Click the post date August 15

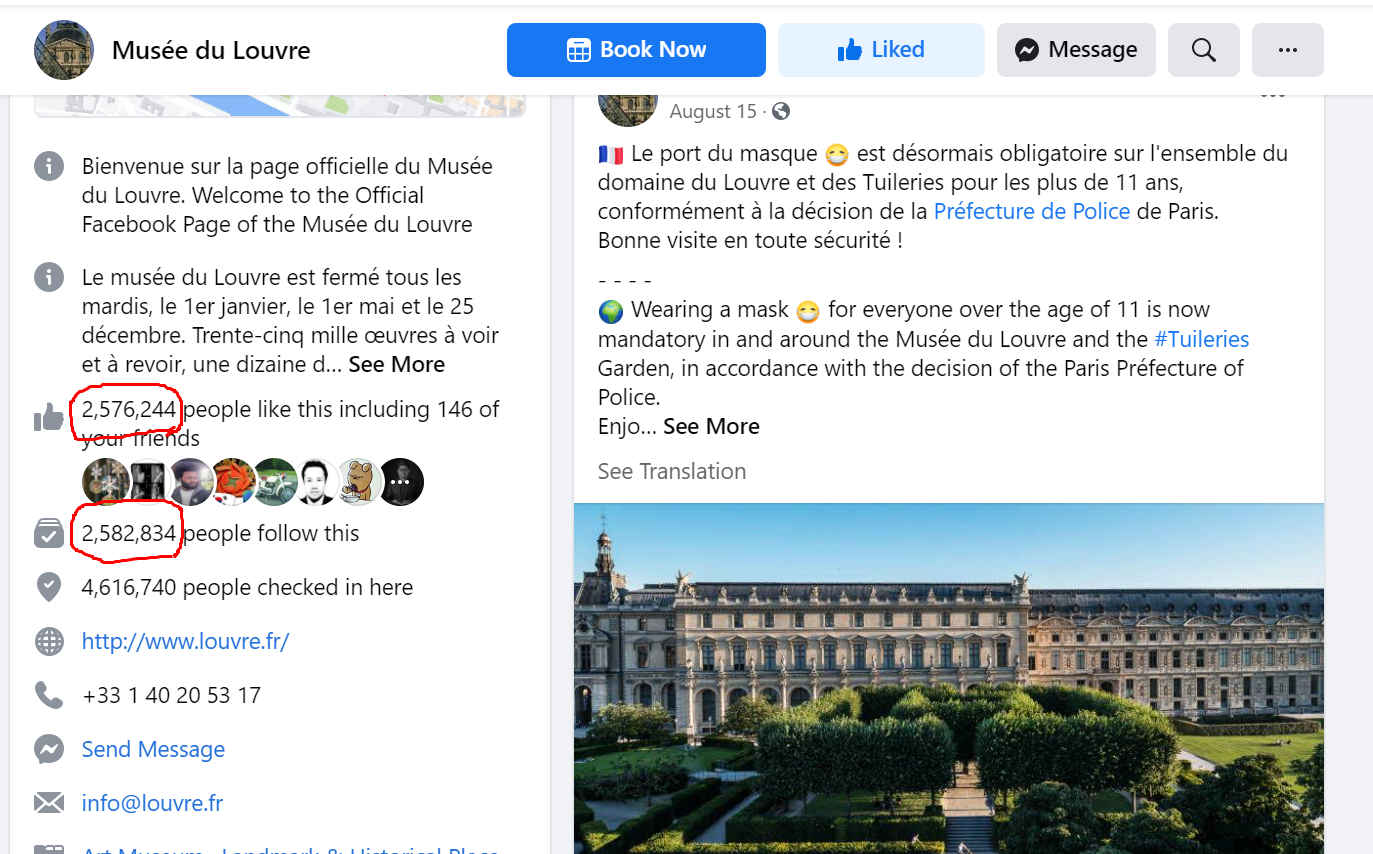[x=713, y=112]
